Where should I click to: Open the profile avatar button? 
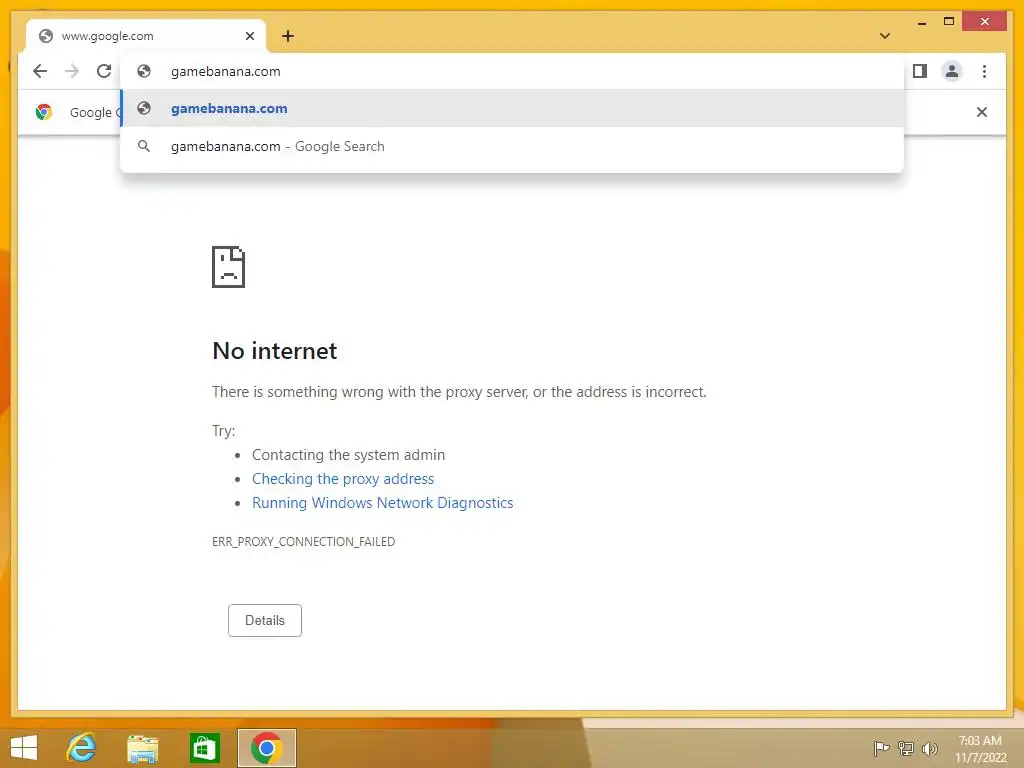952,71
